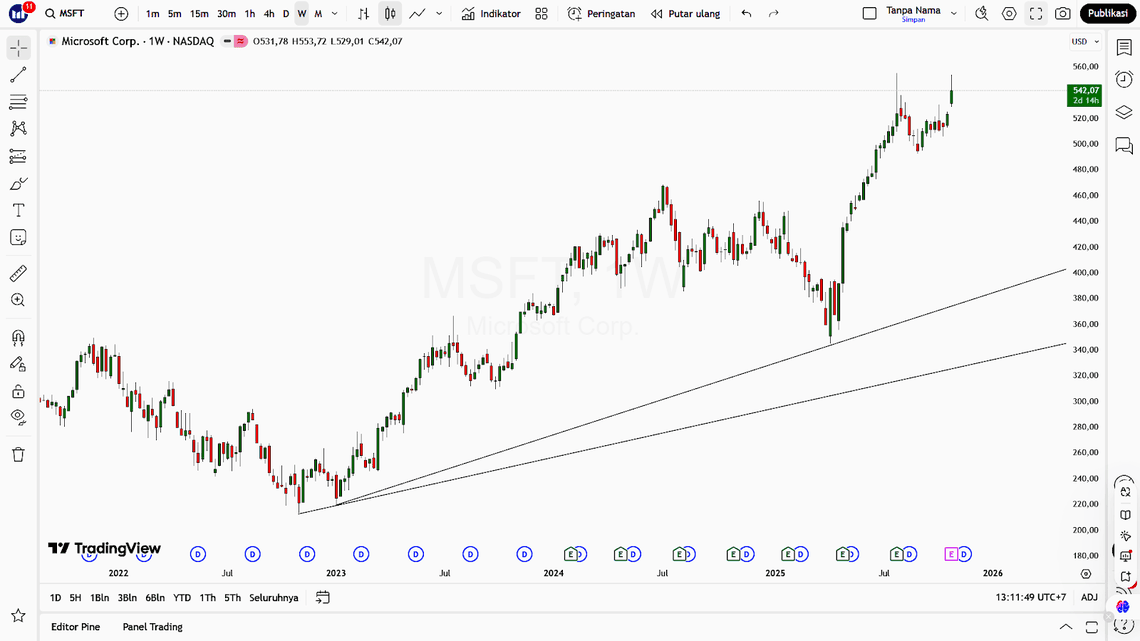Viewport: 1140px width, 641px height.
Task: Open the Tanpa Nama layout dropdown
Action: coord(953,14)
